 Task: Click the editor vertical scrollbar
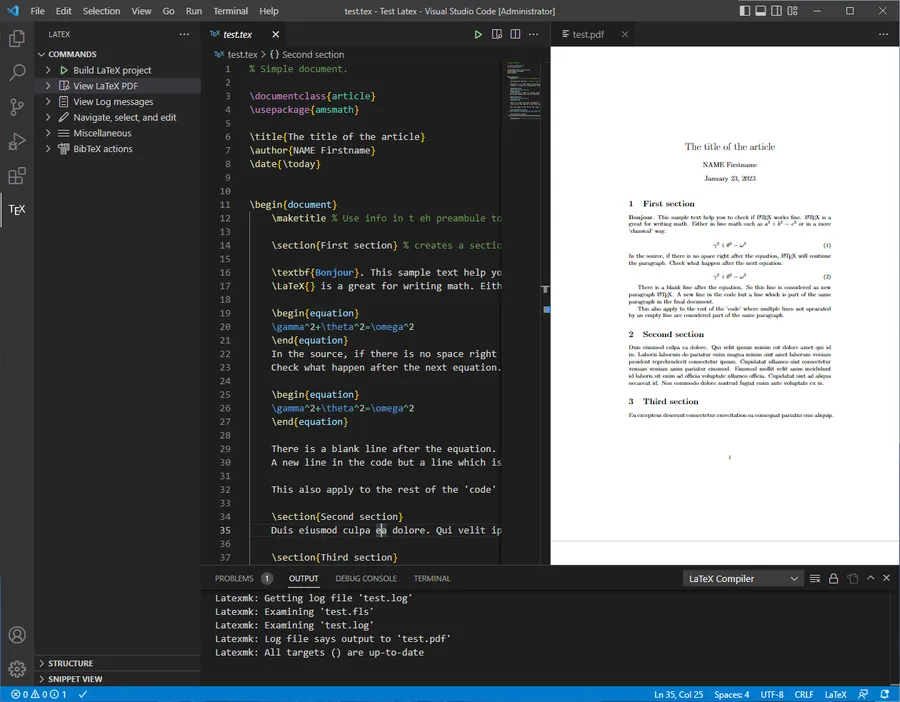(546, 313)
